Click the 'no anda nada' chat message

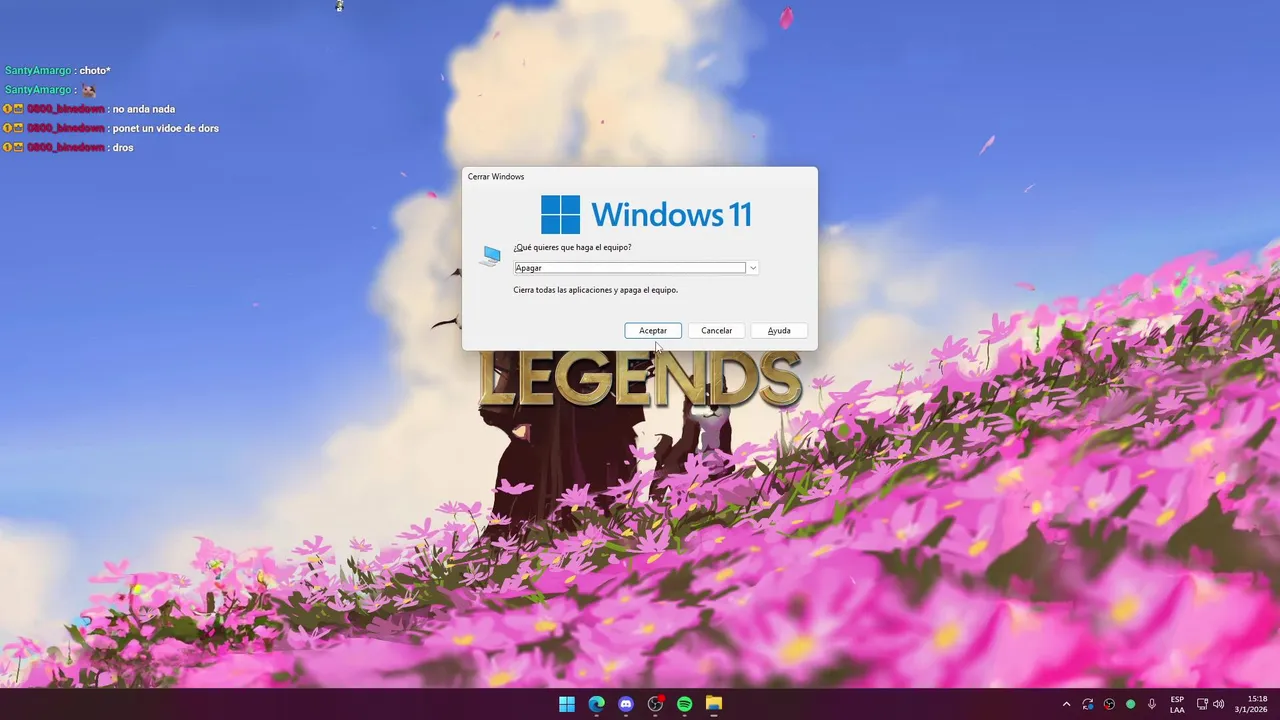[144, 109]
